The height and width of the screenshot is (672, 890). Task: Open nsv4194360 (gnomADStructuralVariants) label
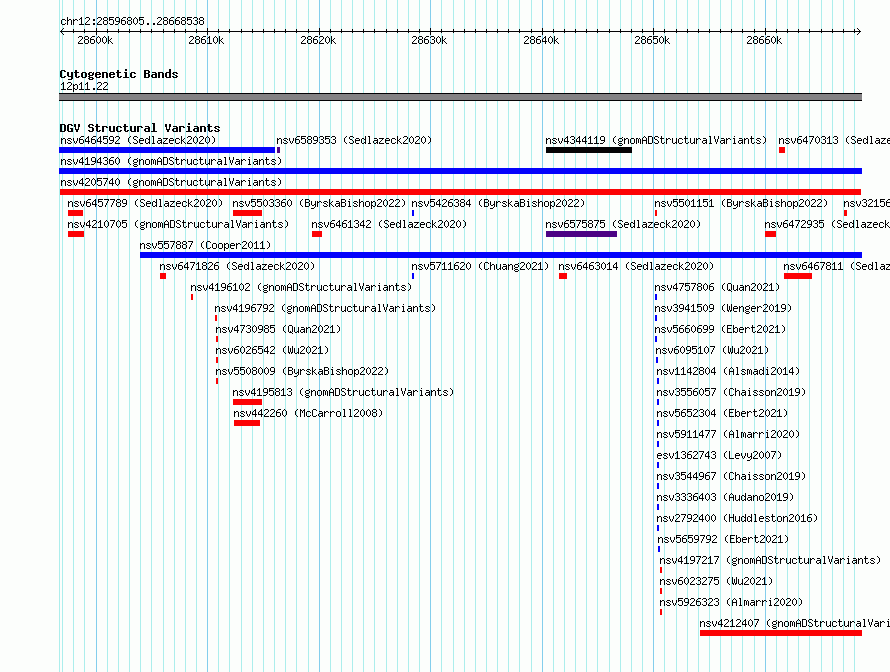coord(171,161)
